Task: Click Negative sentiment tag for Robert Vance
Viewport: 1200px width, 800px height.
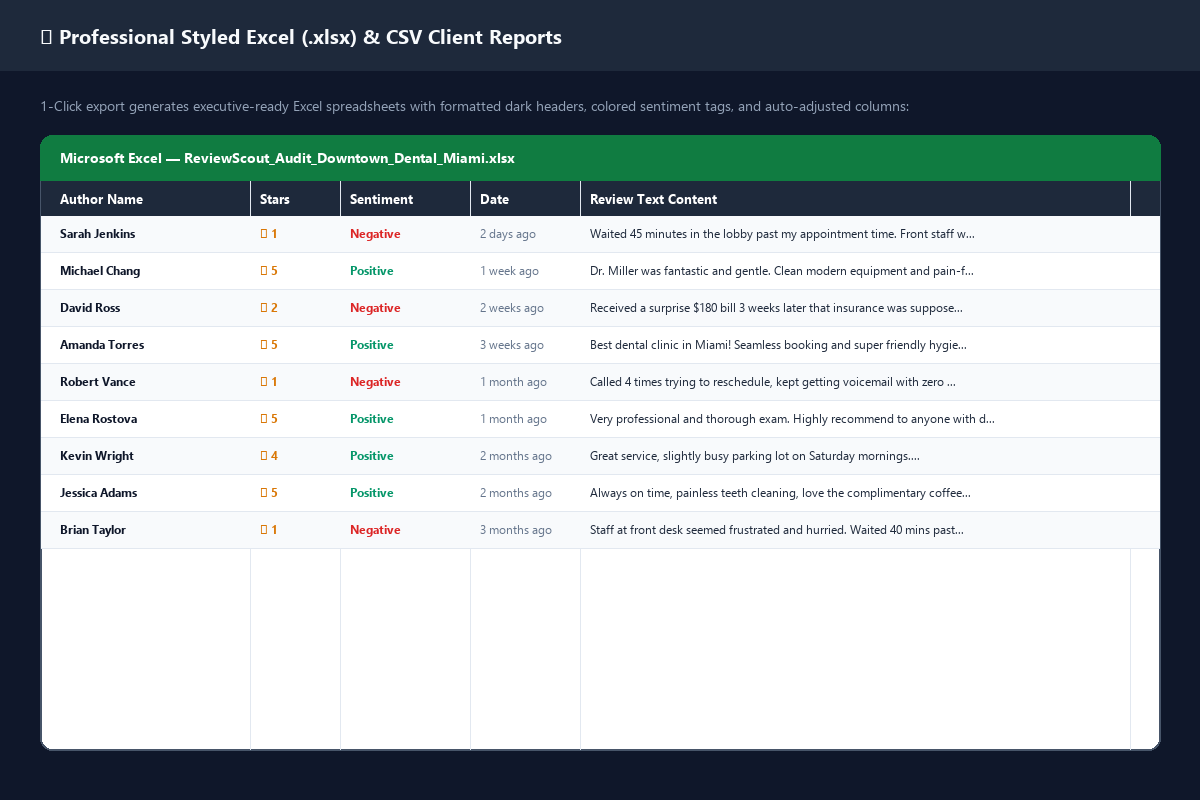Action: [x=375, y=382]
